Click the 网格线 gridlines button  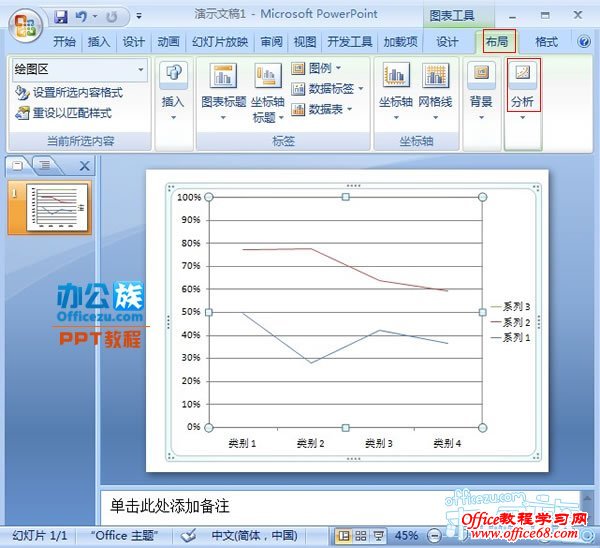pos(435,90)
